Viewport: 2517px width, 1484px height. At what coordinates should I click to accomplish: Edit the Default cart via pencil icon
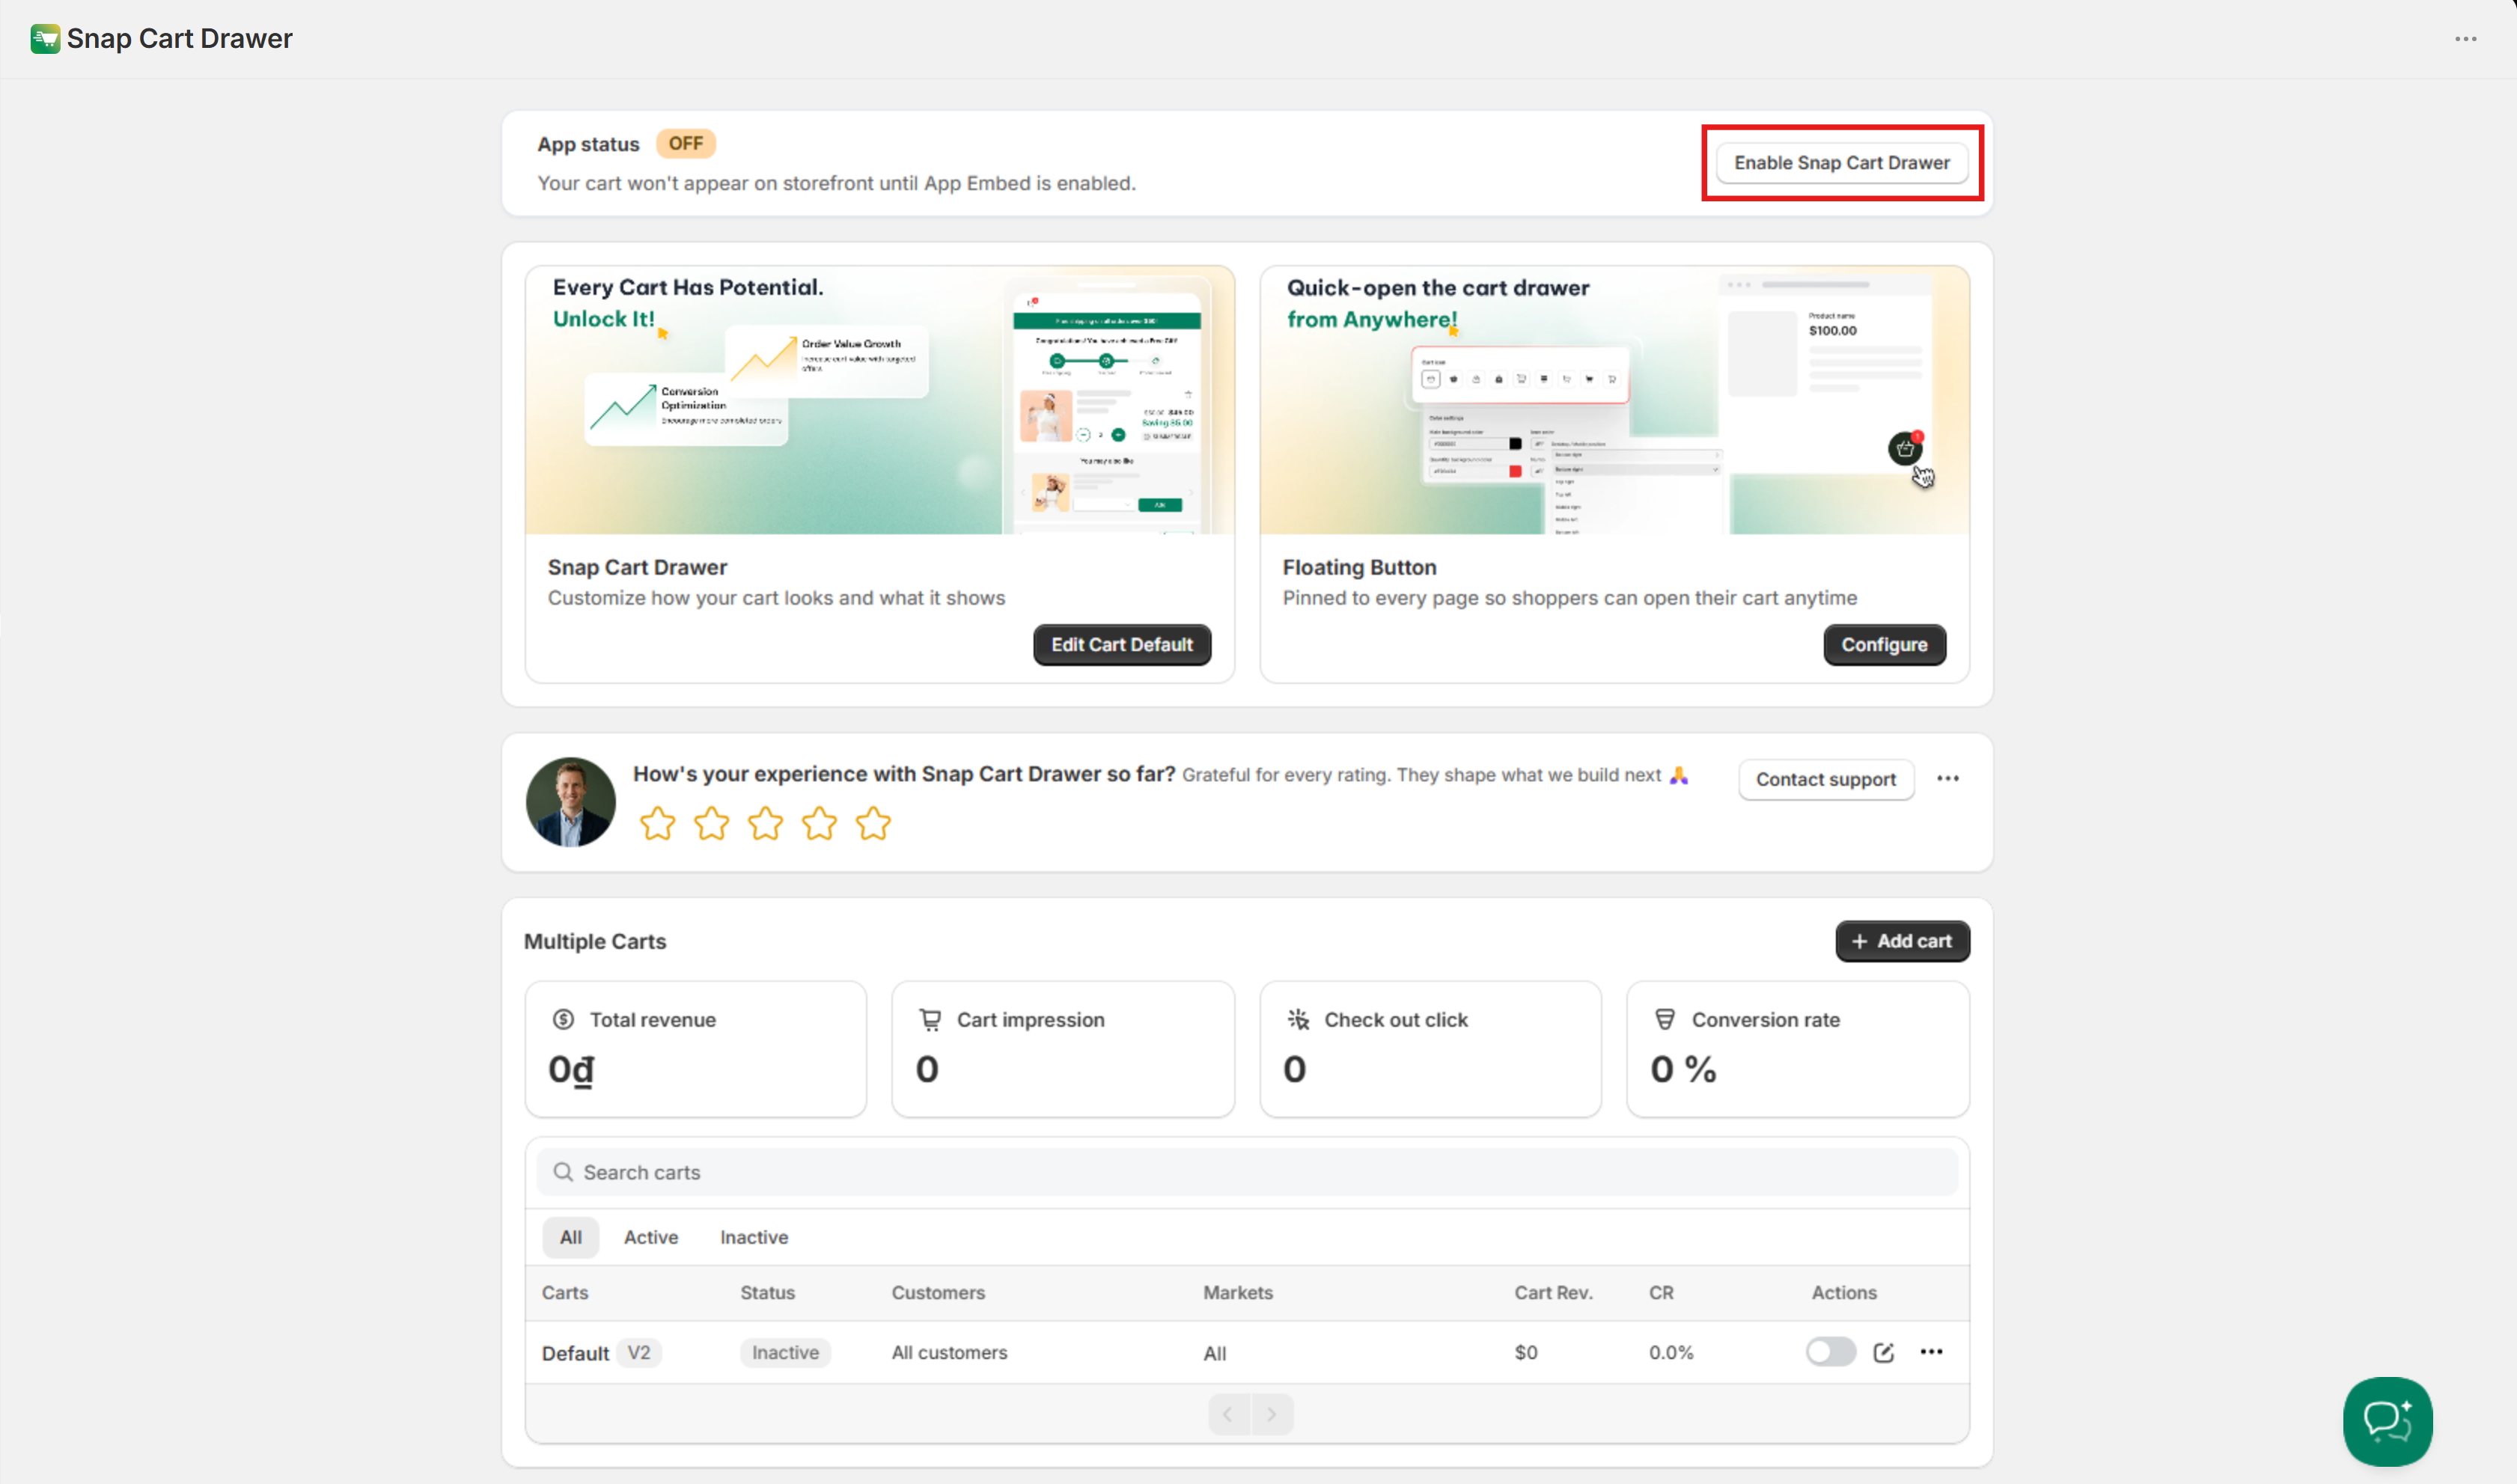coord(1883,1352)
